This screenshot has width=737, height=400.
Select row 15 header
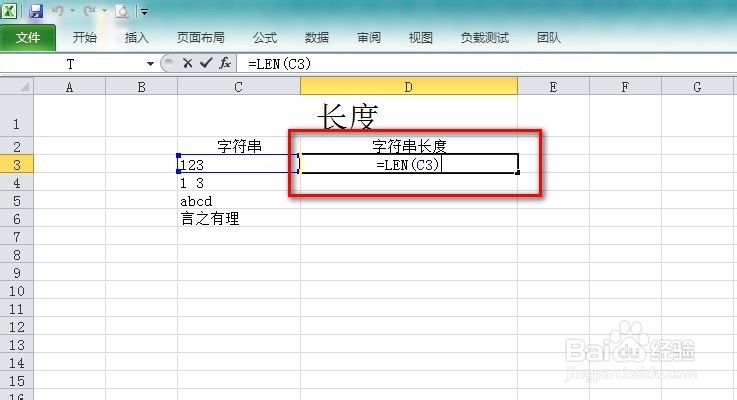pyautogui.click(x=17, y=381)
